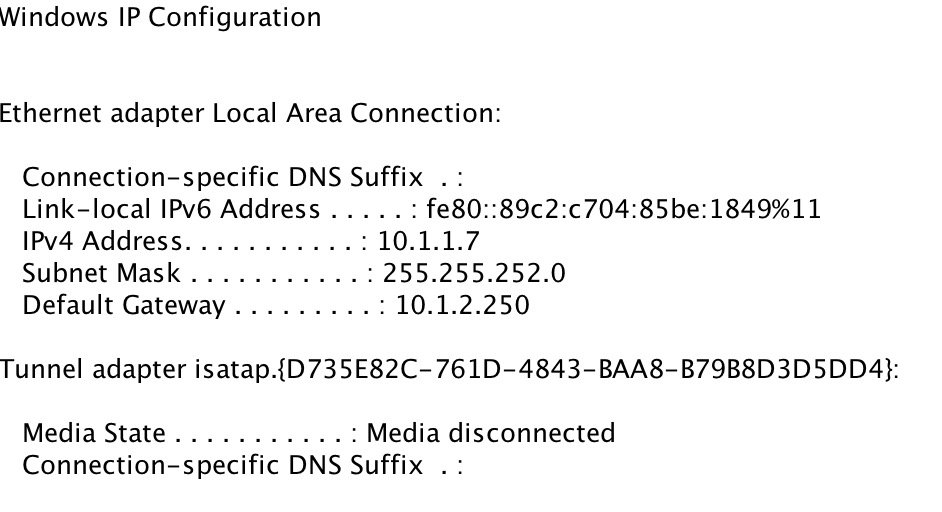Image resolution: width=942 pixels, height=512 pixels.
Task: Click the Tunnel adapter isatap heading text
Action: point(136,369)
